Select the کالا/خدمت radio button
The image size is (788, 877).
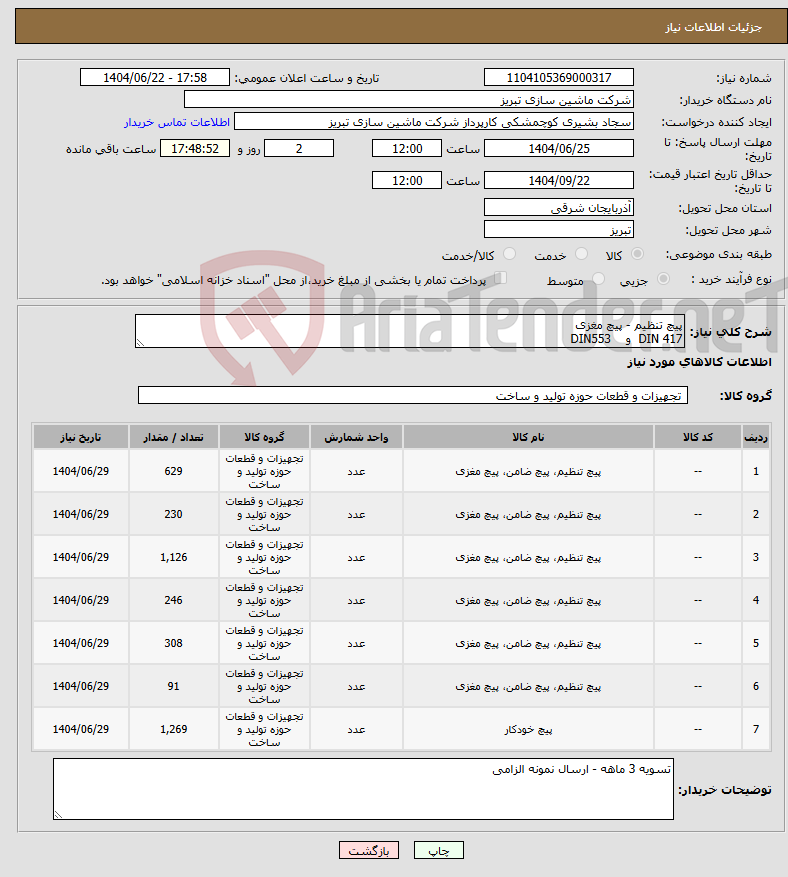pos(509,254)
